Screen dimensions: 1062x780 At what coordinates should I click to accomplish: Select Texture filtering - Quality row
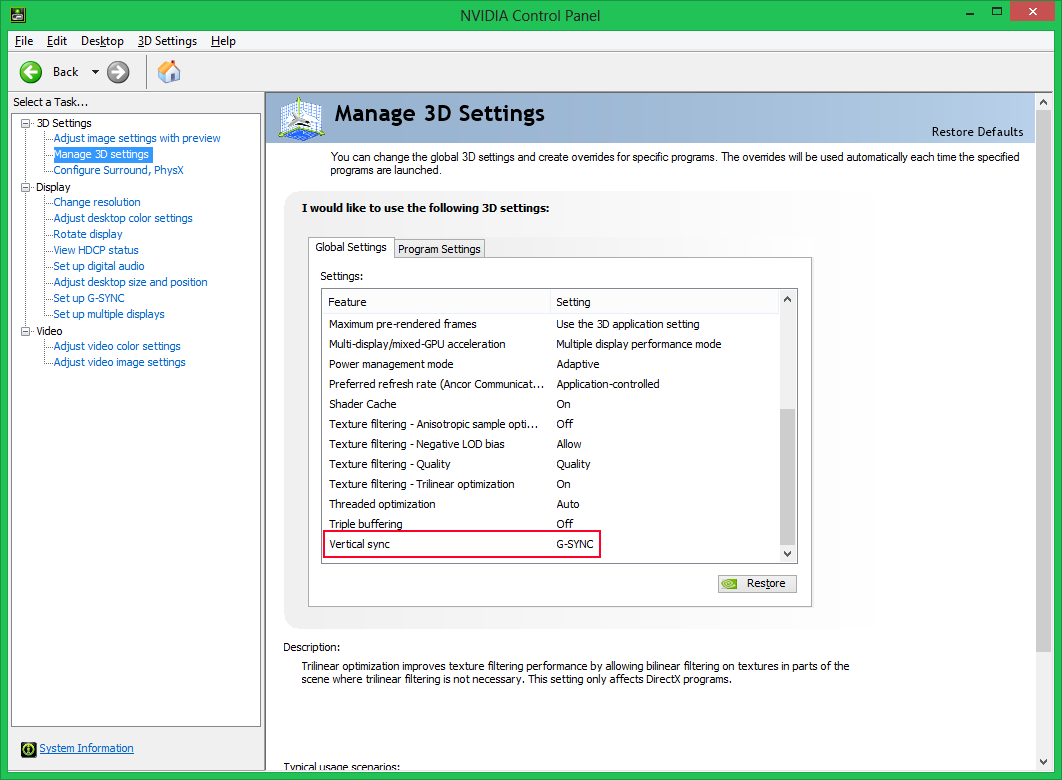click(x=551, y=464)
